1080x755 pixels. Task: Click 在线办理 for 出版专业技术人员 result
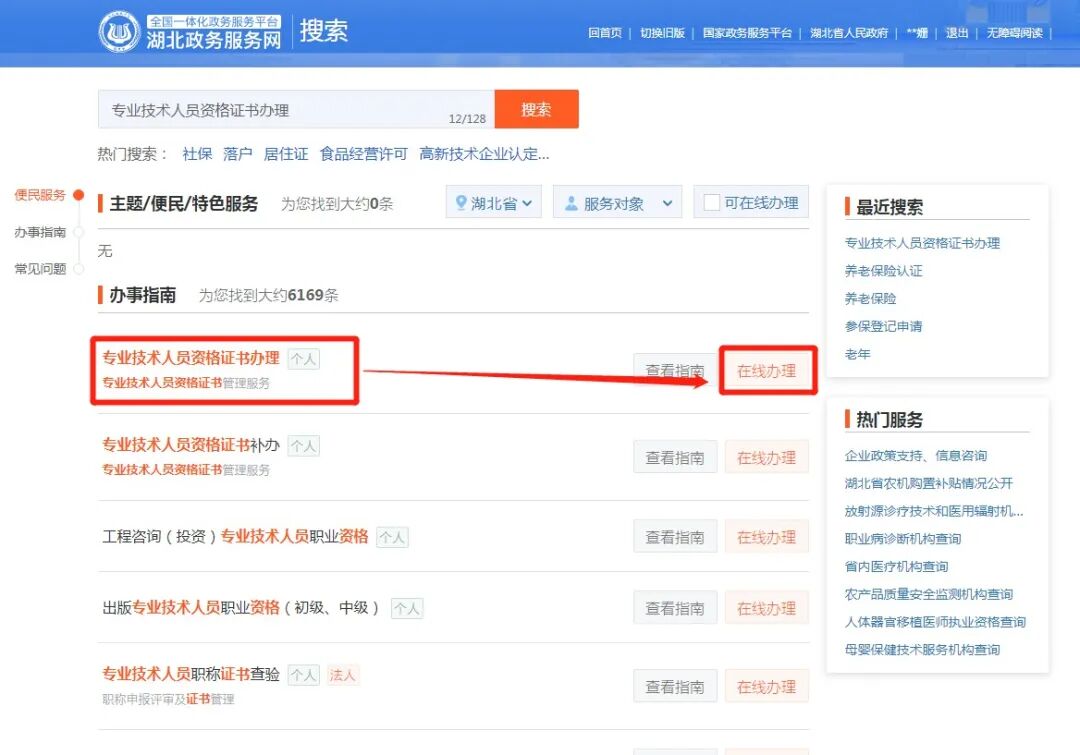767,608
